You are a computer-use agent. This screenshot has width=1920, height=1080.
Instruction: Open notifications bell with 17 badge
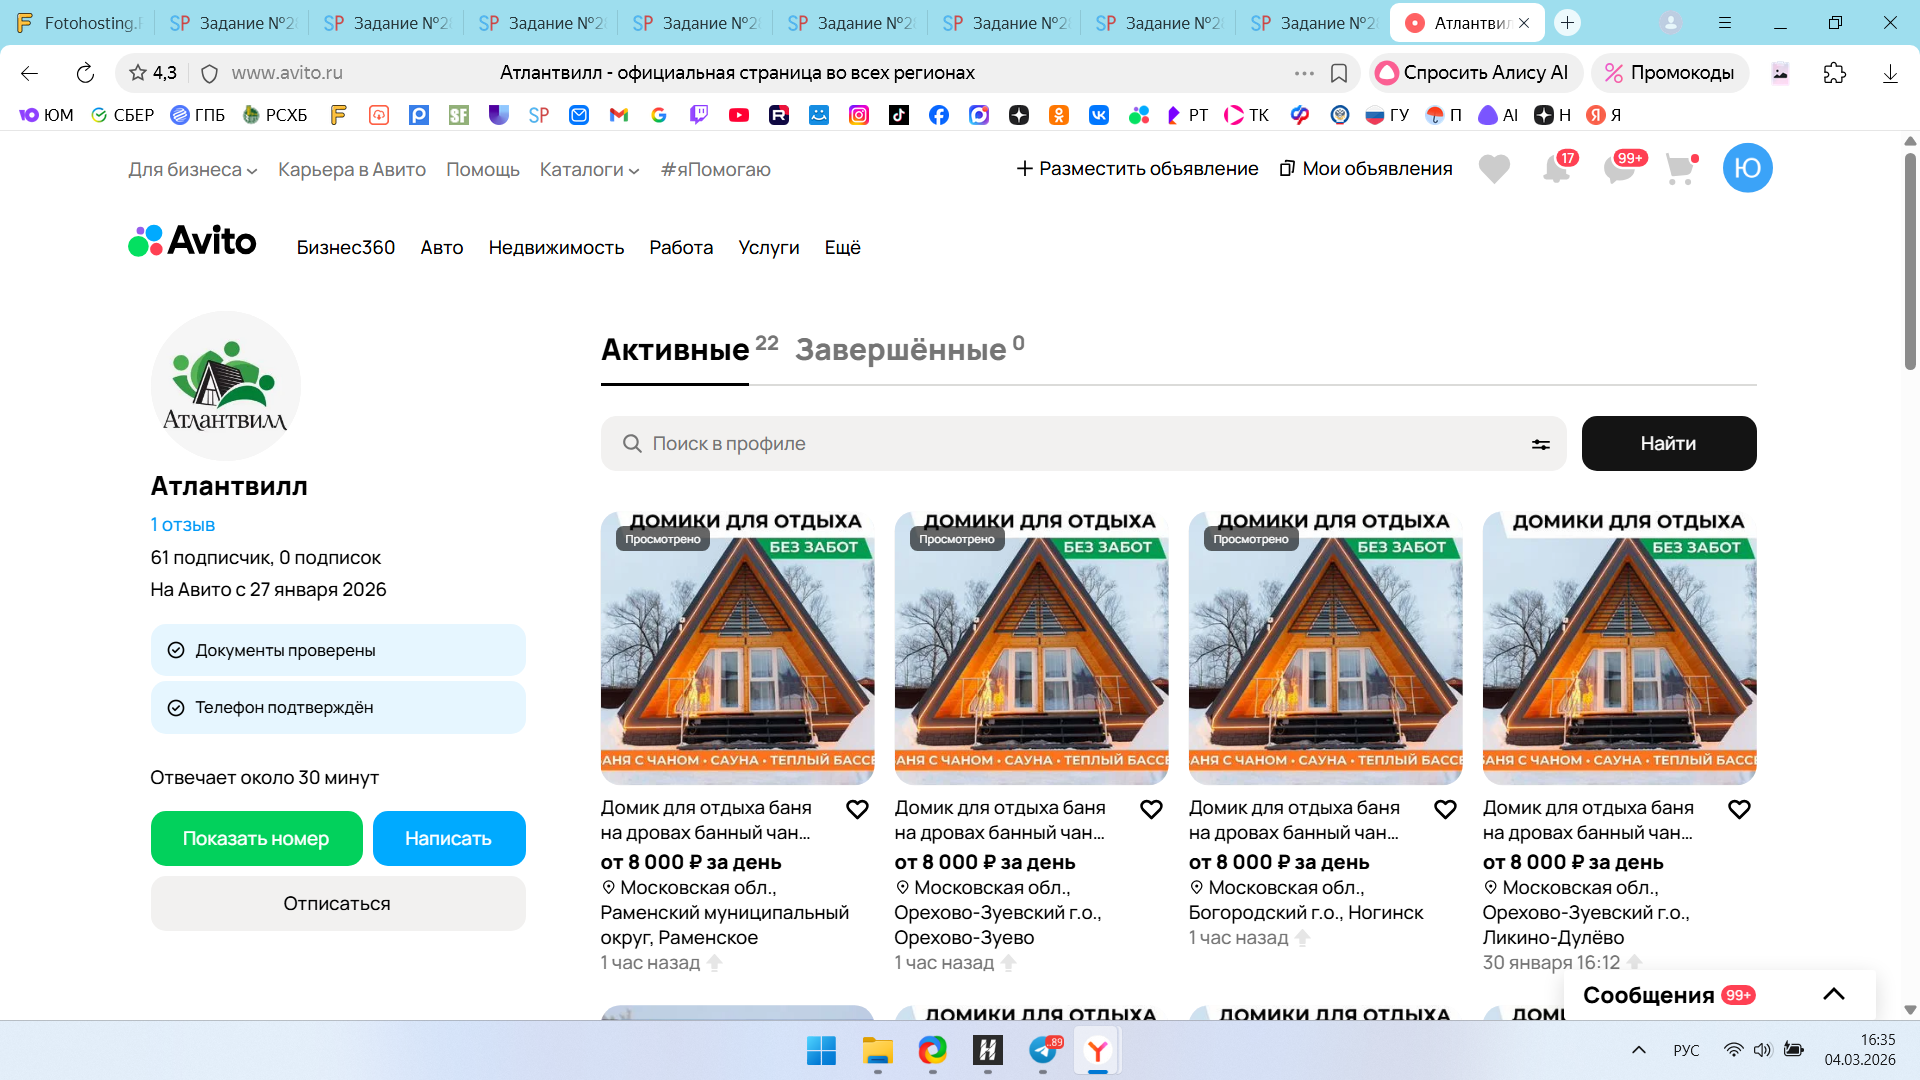pos(1556,169)
